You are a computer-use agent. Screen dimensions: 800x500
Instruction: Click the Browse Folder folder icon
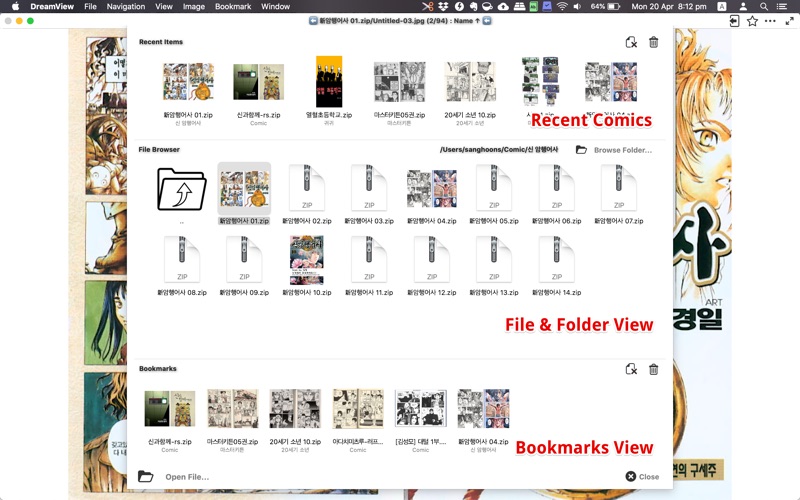(x=581, y=149)
